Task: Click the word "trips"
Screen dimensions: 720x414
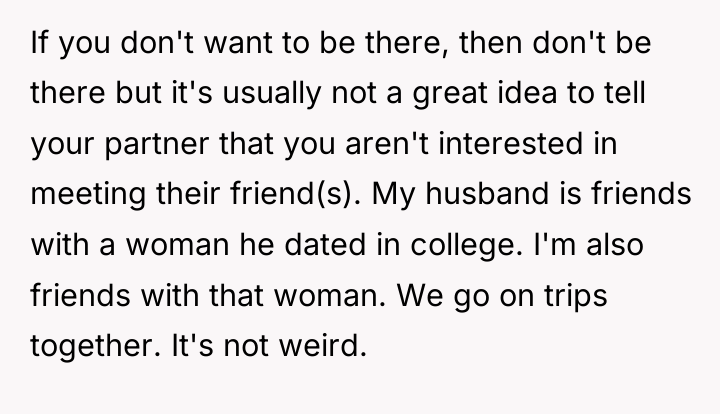Action: (576, 296)
